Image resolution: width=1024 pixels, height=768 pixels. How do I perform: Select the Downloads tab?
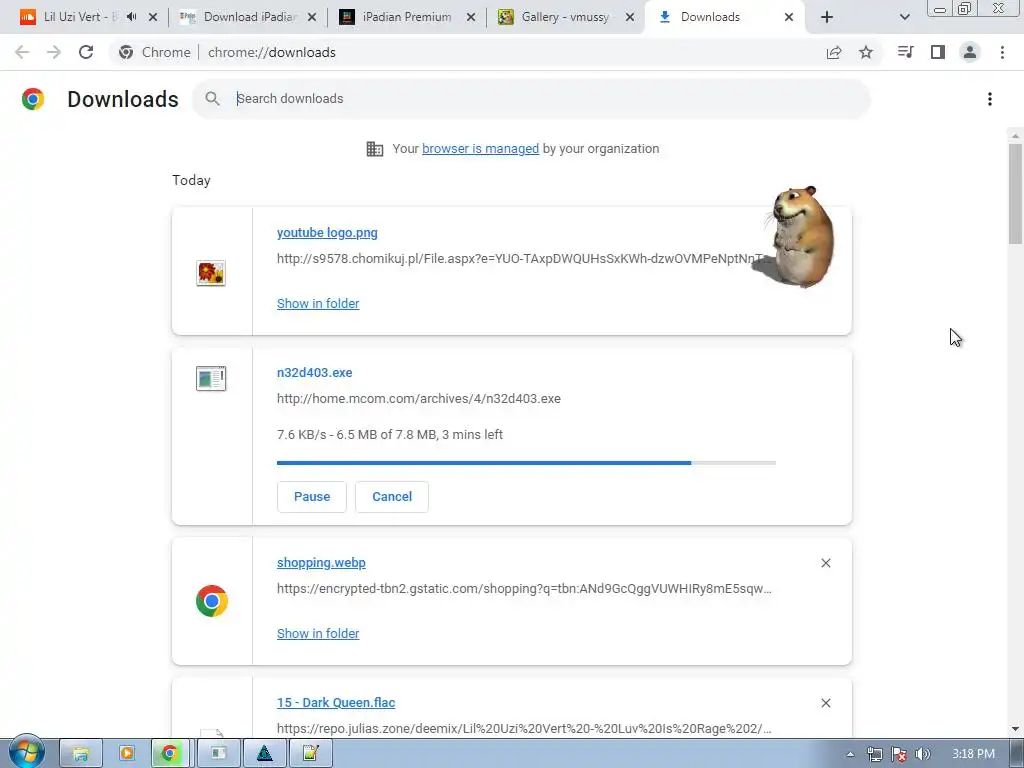(x=711, y=17)
